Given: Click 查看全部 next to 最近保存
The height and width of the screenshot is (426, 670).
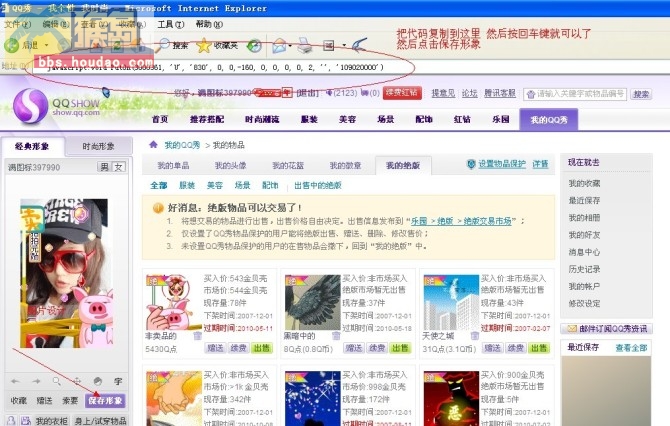Looking at the screenshot, I should (x=631, y=348).
